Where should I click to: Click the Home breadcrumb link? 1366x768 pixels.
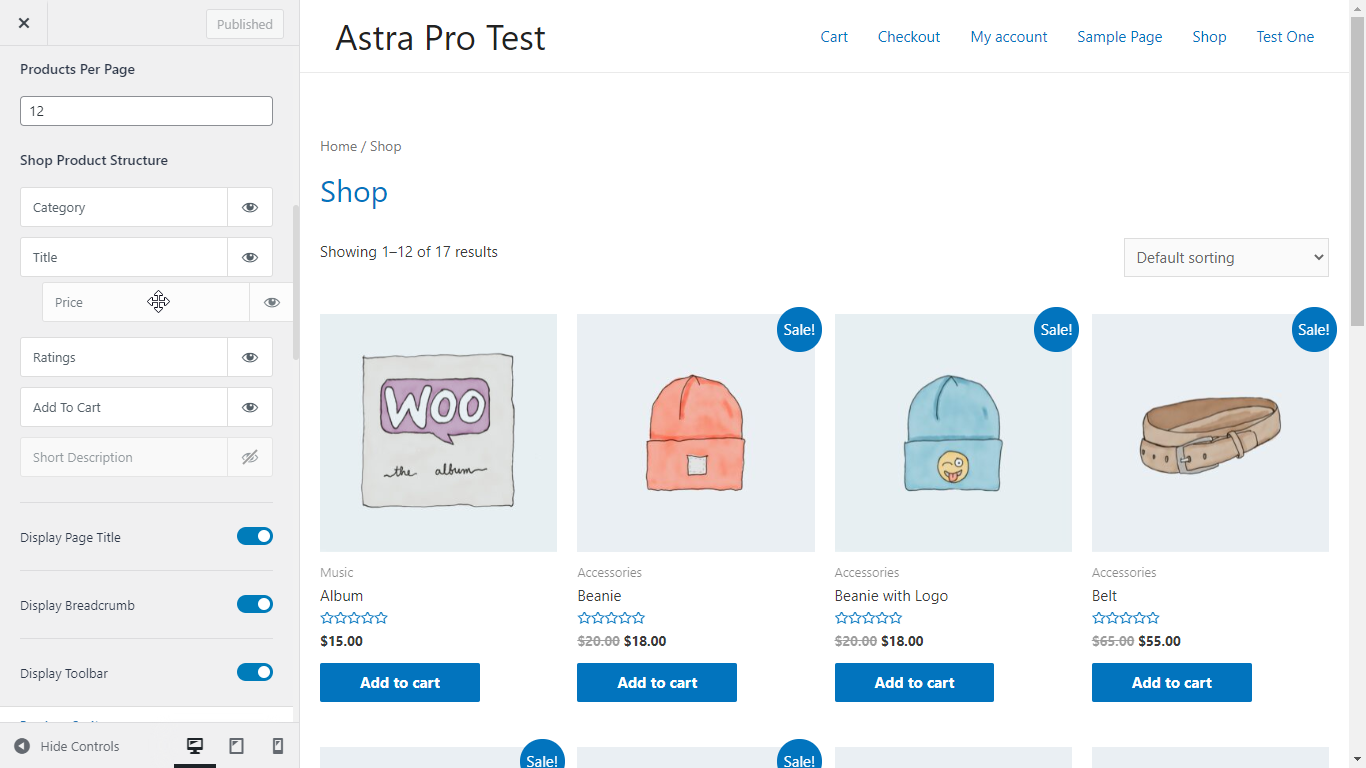click(338, 146)
